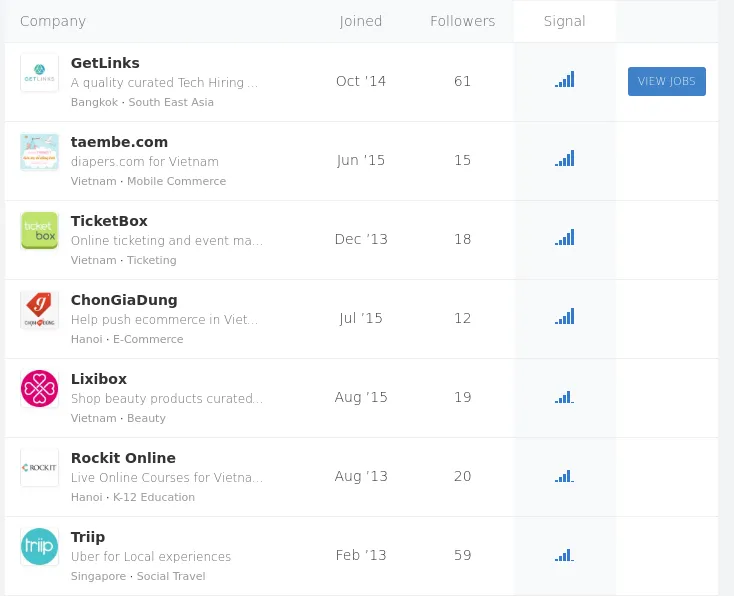
Task: Click the Triip teal logo
Action: coord(39,547)
